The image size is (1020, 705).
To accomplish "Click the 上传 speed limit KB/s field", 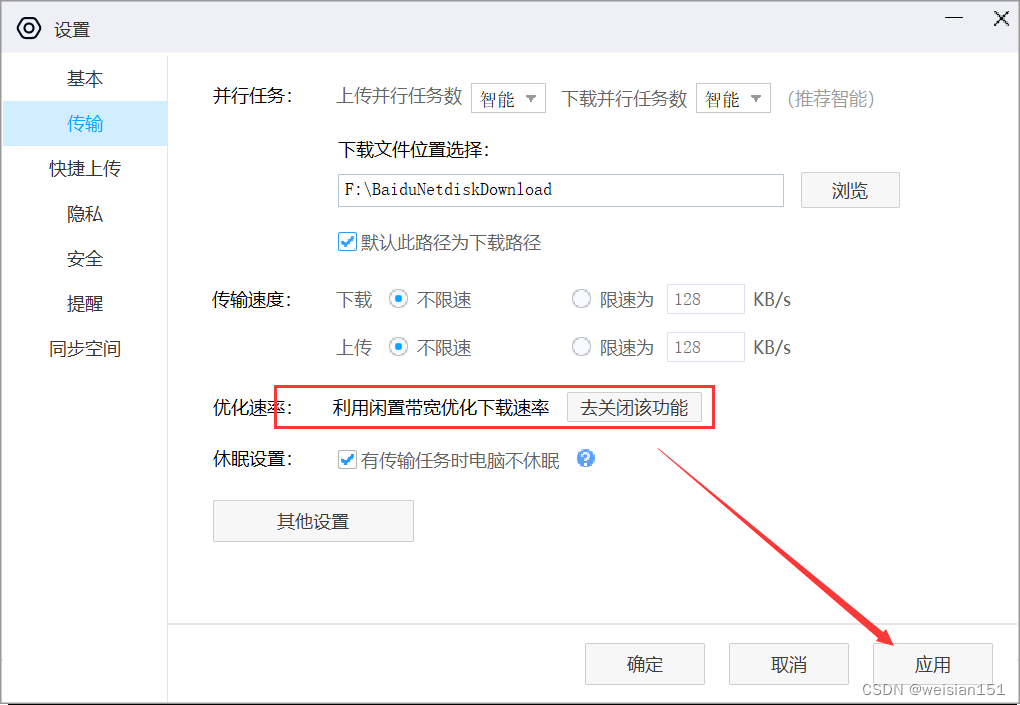I will pyautogui.click(x=706, y=347).
